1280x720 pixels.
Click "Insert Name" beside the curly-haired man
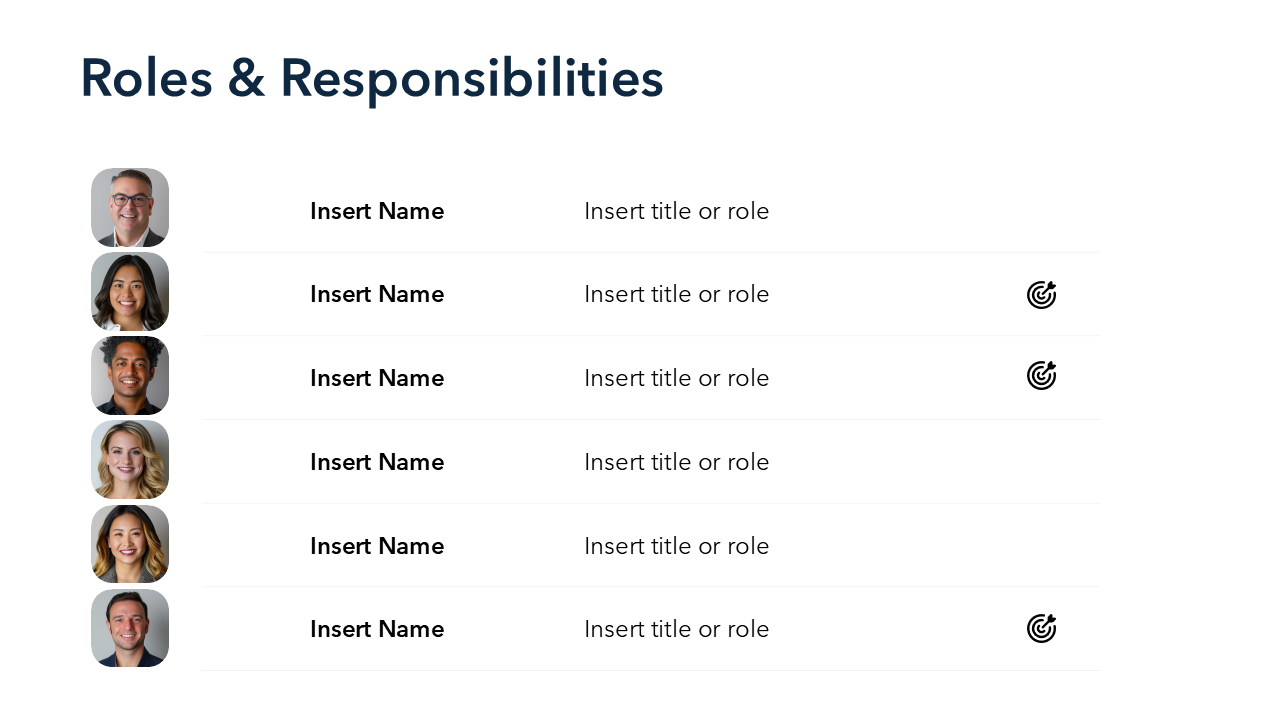[377, 379]
